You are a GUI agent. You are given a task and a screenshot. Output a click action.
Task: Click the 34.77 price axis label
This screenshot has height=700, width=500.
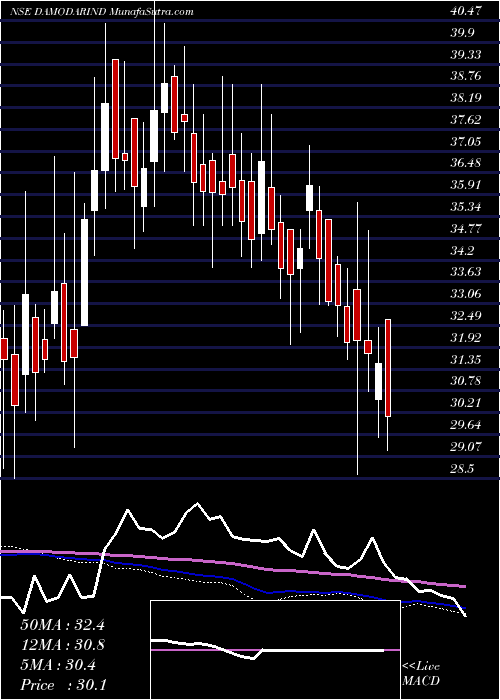(x=466, y=229)
